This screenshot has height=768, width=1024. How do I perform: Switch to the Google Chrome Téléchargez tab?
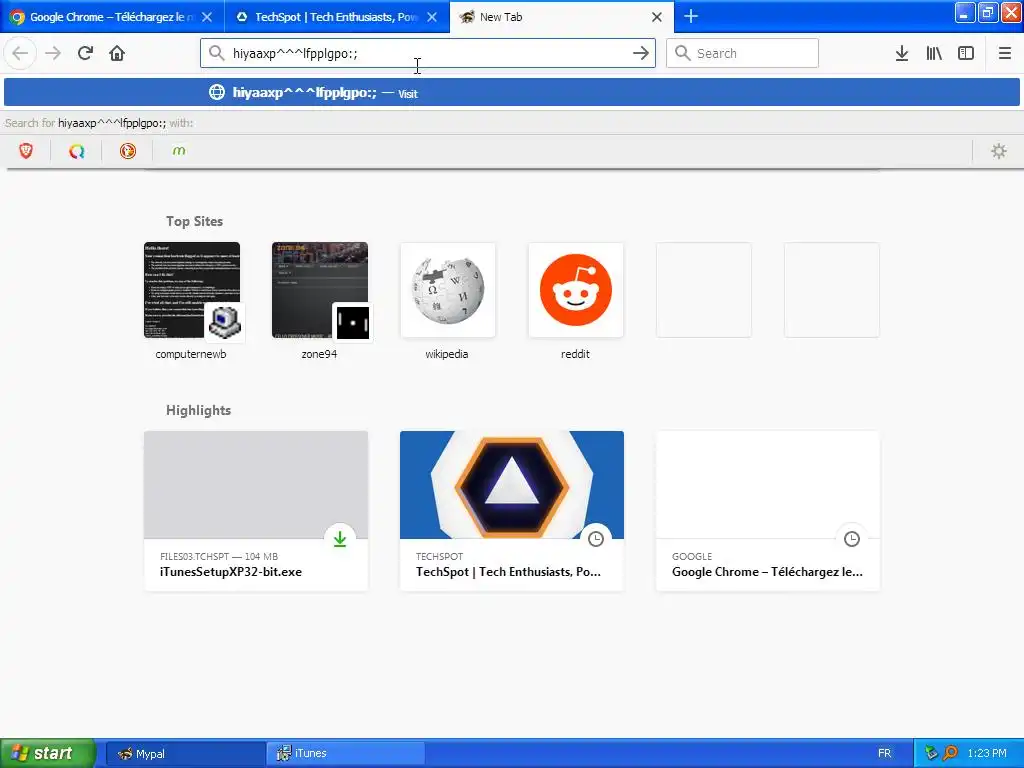click(x=112, y=17)
